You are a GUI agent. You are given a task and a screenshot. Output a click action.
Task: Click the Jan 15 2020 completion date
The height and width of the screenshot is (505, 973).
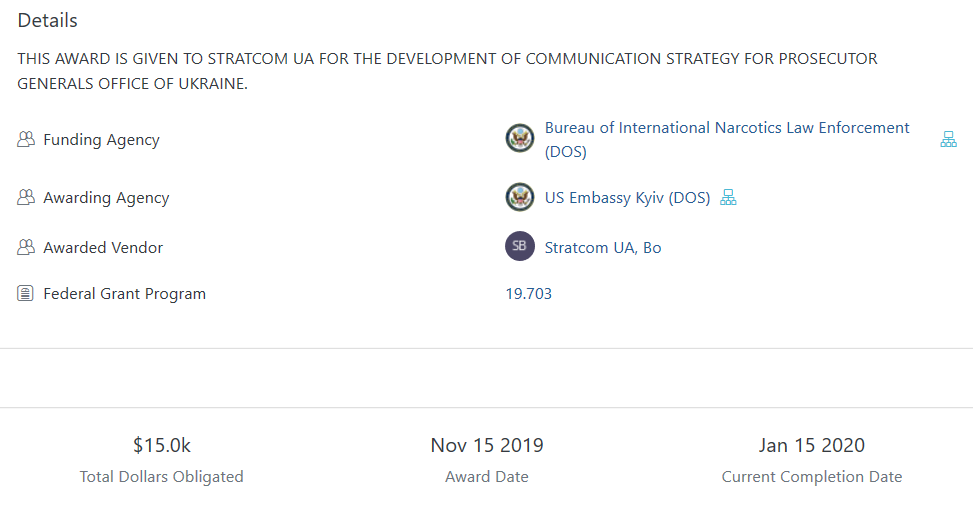[x=811, y=446]
